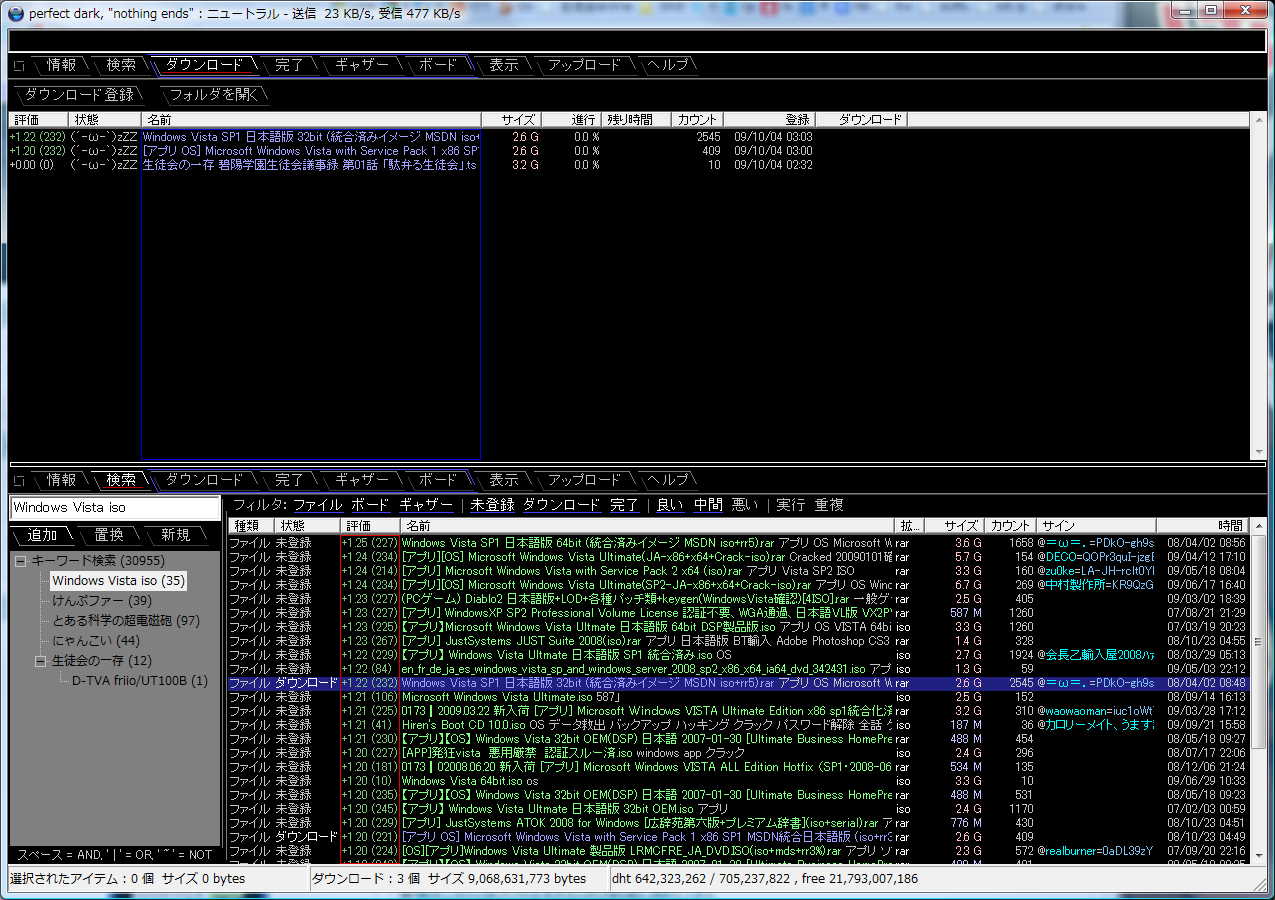This screenshot has width=1275, height=900.
Task: Select result en_fr_de_ja_es_windows_vista_sp iso
Action: click(738, 669)
